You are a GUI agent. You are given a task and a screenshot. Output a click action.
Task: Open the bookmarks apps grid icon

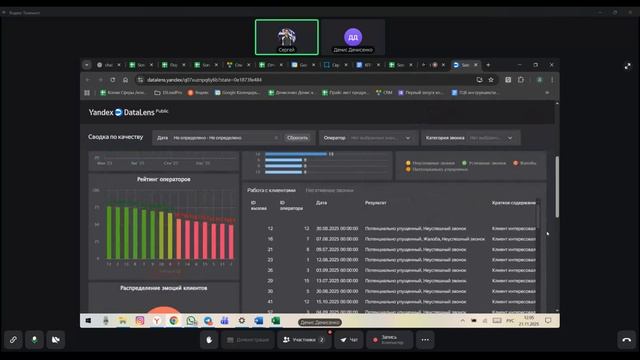click(x=87, y=93)
